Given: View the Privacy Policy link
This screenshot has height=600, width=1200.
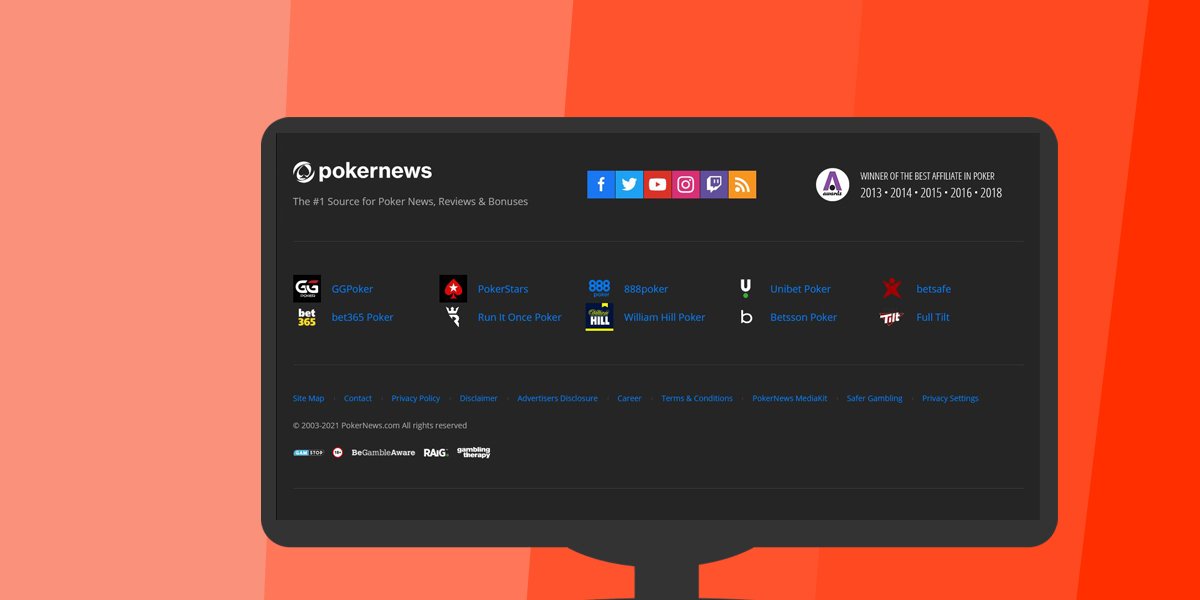Looking at the screenshot, I should tap(416, 398).
